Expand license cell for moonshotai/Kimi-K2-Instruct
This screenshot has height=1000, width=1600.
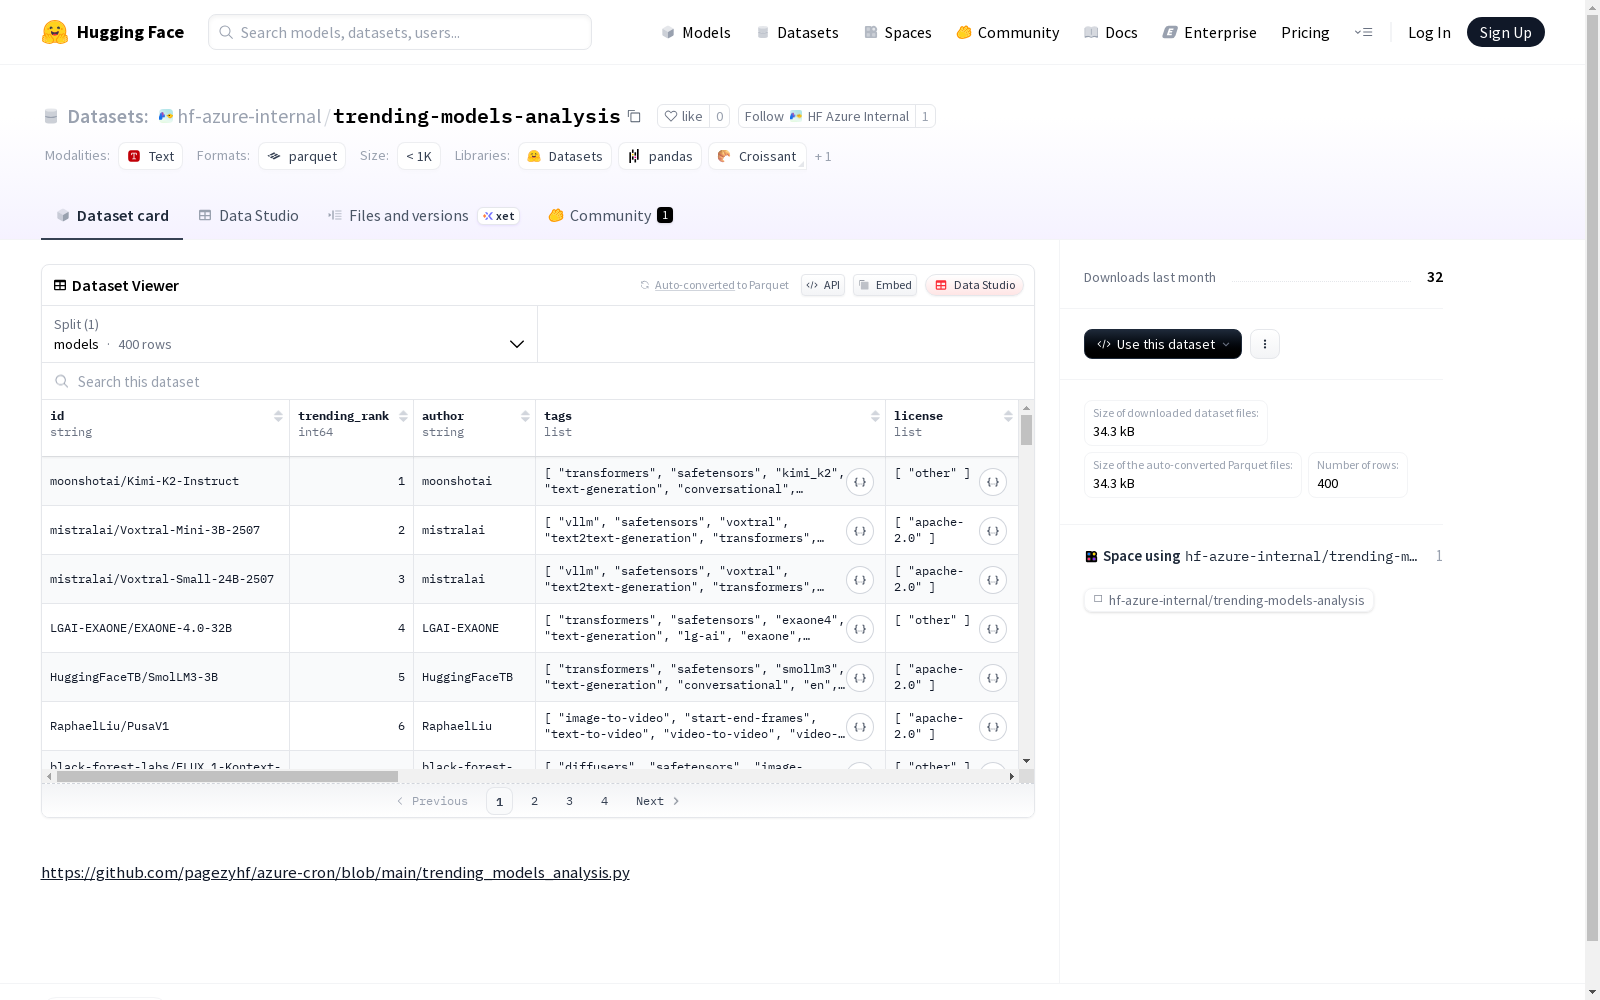993,482
